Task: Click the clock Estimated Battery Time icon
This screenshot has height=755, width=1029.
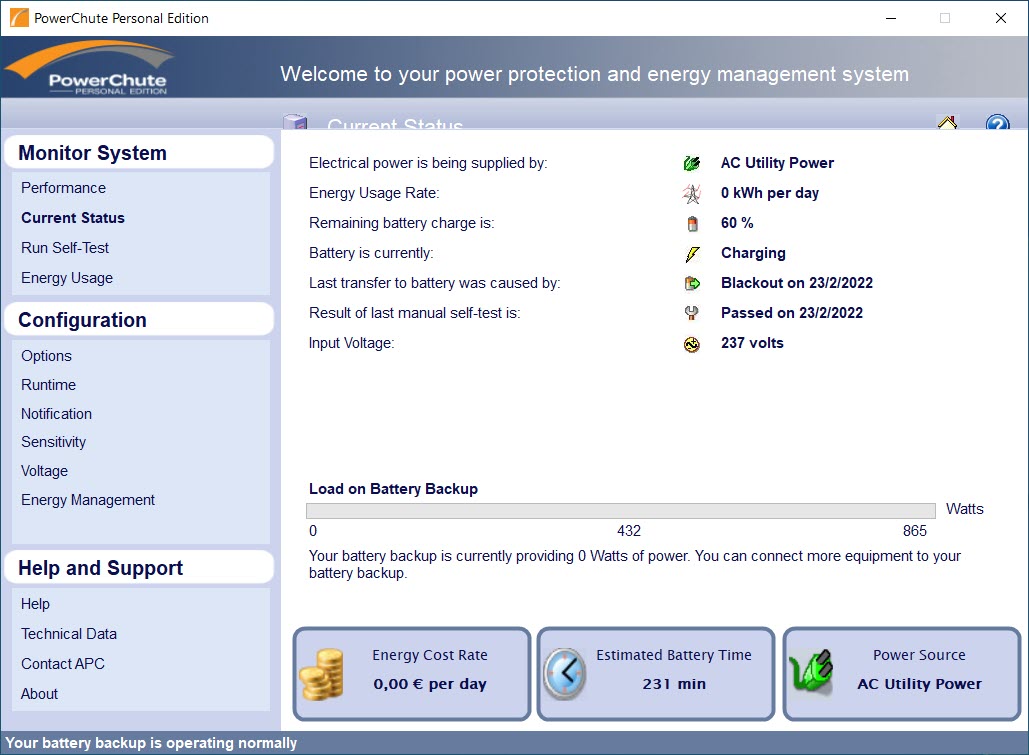Action: click(564, 674)
